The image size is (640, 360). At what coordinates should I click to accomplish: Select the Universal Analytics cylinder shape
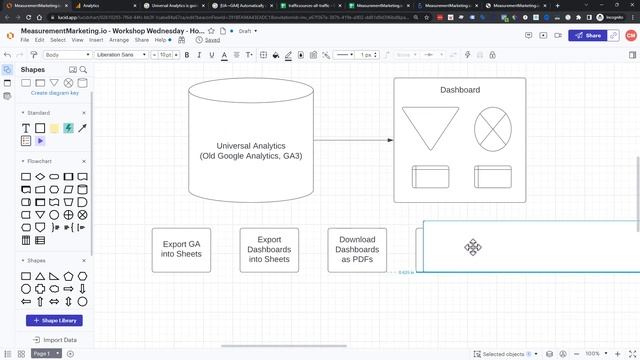click(251, 140)
